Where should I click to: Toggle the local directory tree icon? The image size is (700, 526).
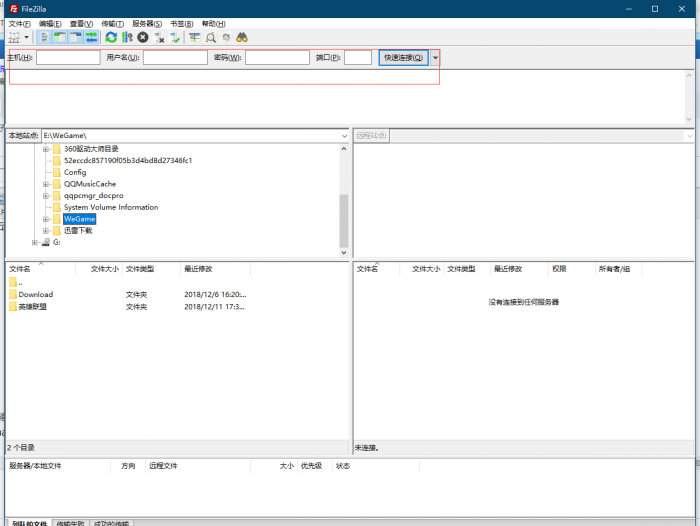[60, 37]
